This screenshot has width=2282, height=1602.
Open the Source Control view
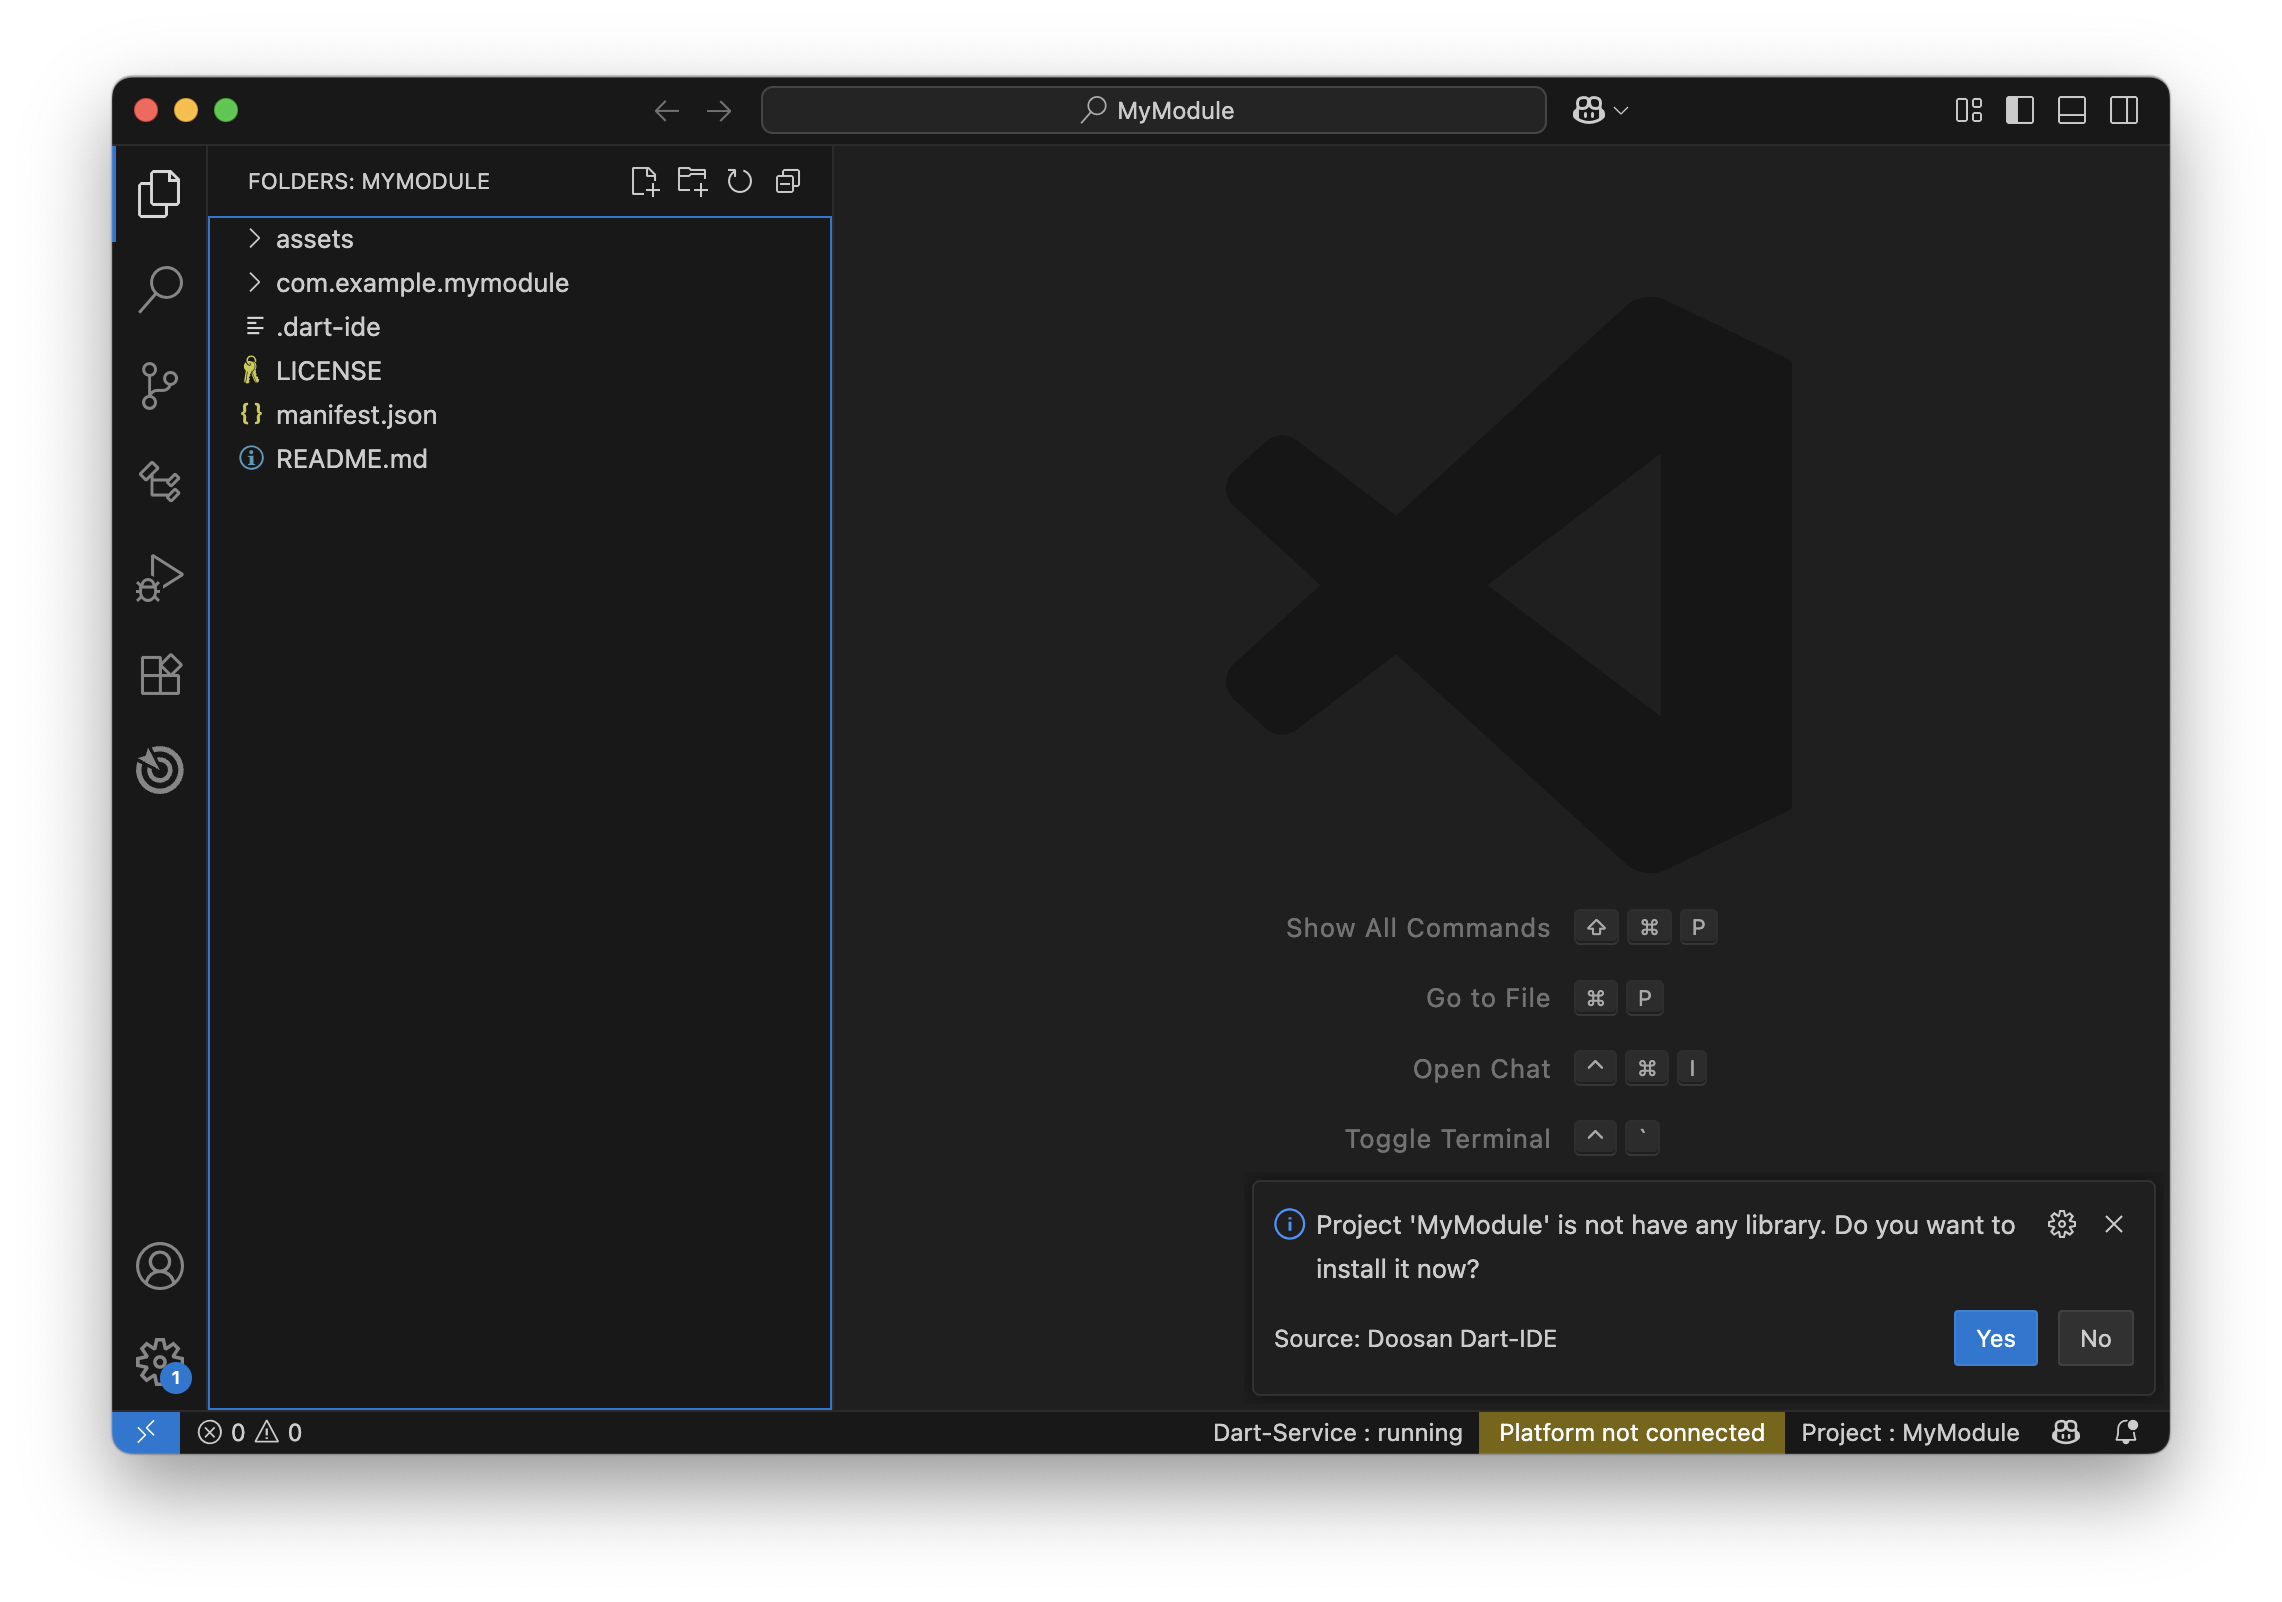point(160,385)
